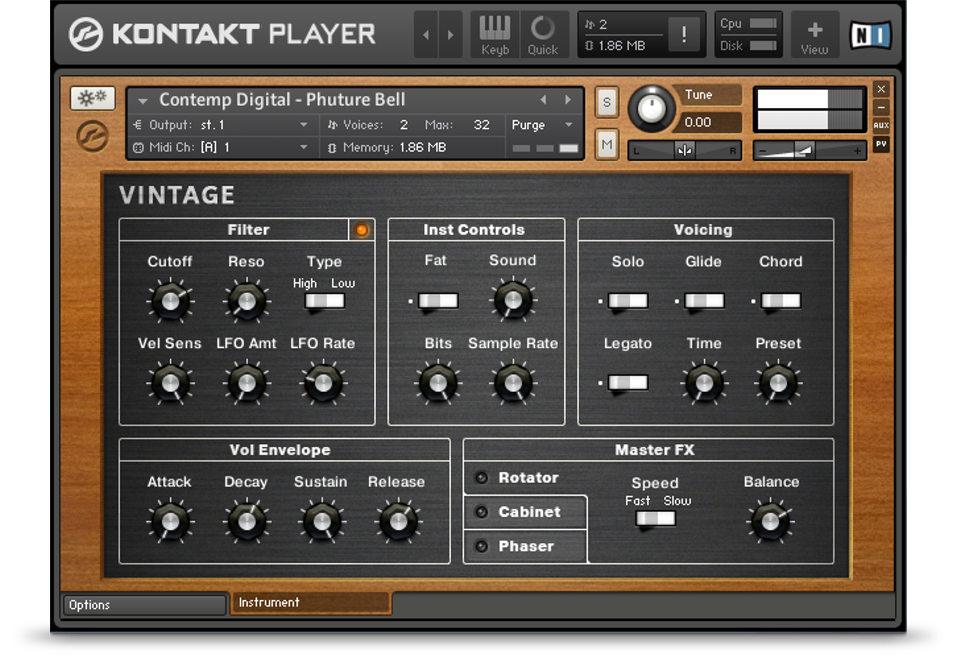Toggle the Fat switch
Screen dimensions: 957x660
pyautogui.click(x=437, y=301)
